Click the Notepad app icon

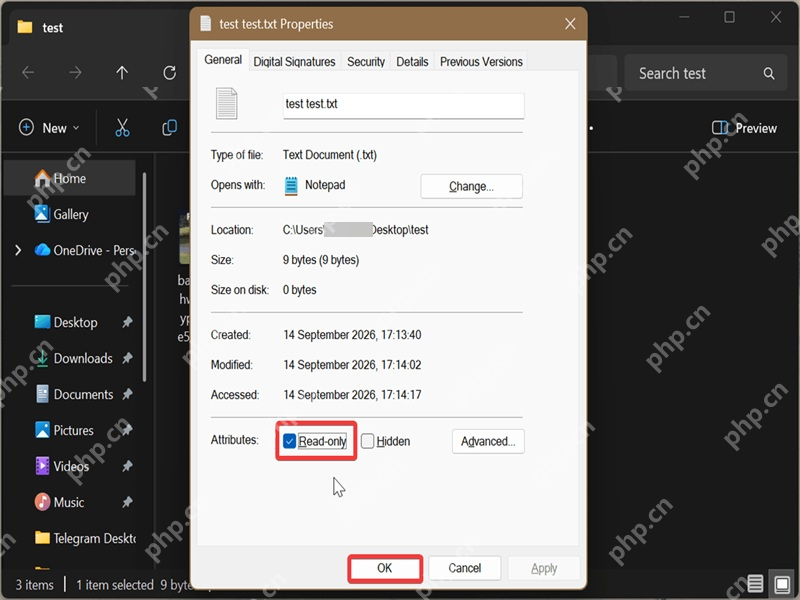(291, 186)
